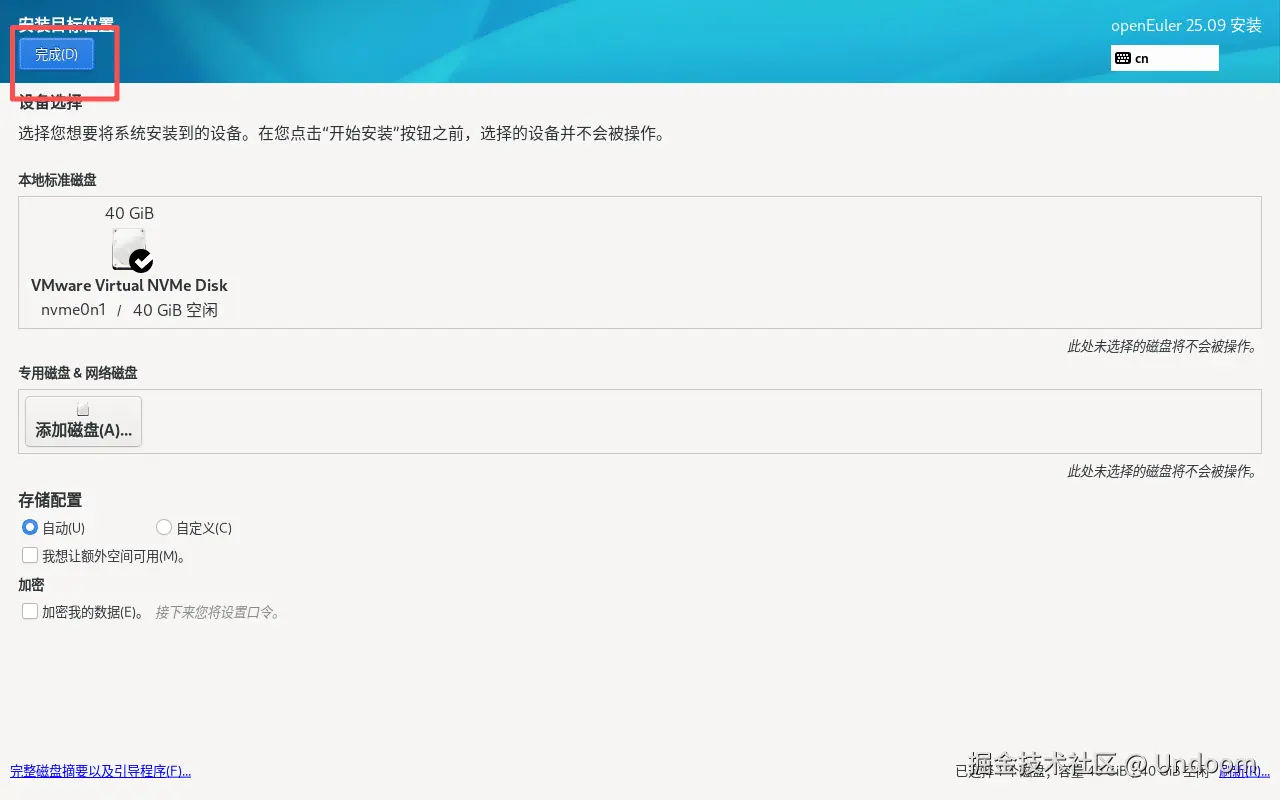
Task: Select the 自动(U) automatic storage radio
Action: 30,527
